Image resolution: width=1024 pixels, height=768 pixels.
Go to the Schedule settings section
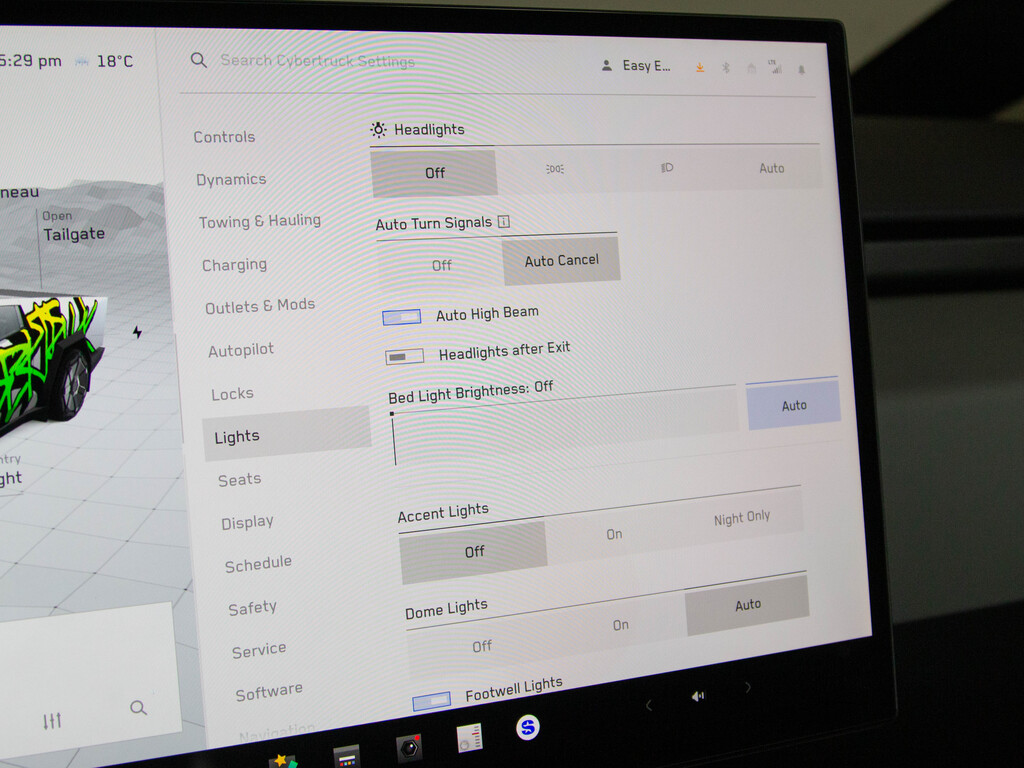tap(259, 564)
